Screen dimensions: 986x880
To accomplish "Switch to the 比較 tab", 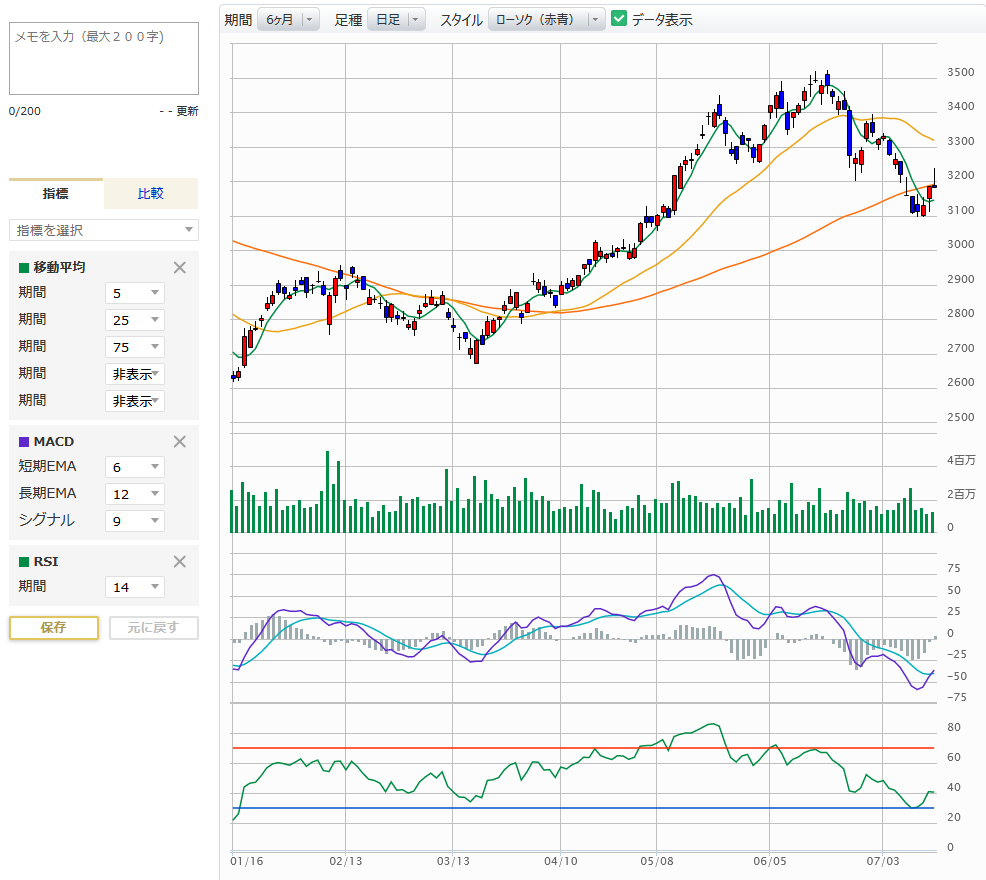I will (x=150, y=193).
